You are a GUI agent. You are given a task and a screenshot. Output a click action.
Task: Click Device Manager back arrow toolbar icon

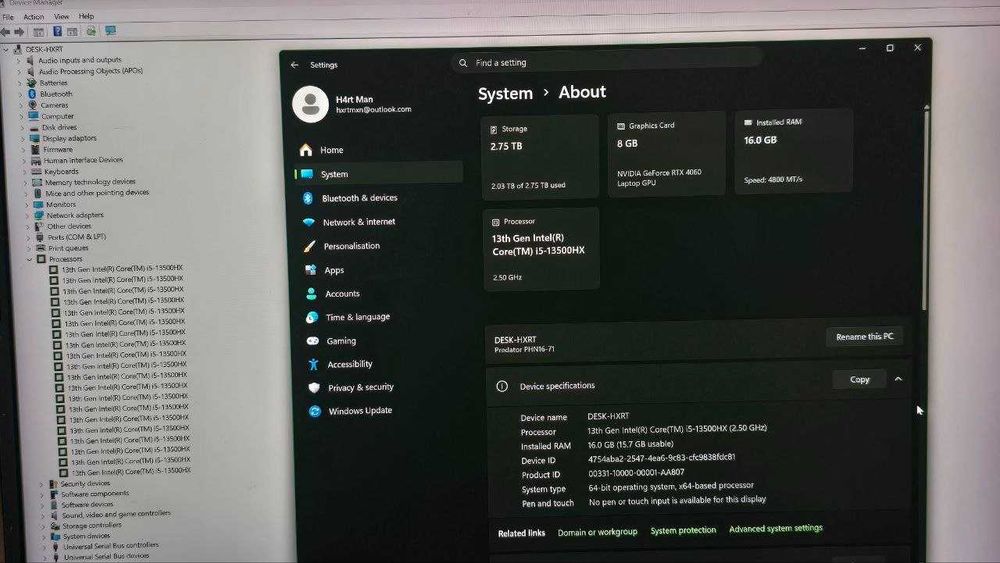(x=6, y=31)
